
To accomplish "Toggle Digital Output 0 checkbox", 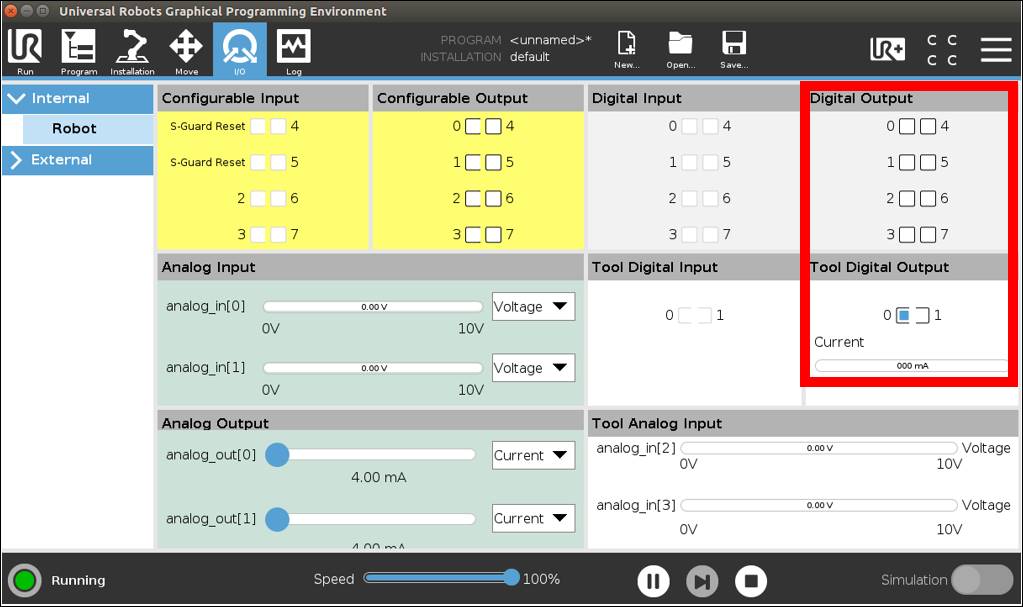I will (907, 126).
